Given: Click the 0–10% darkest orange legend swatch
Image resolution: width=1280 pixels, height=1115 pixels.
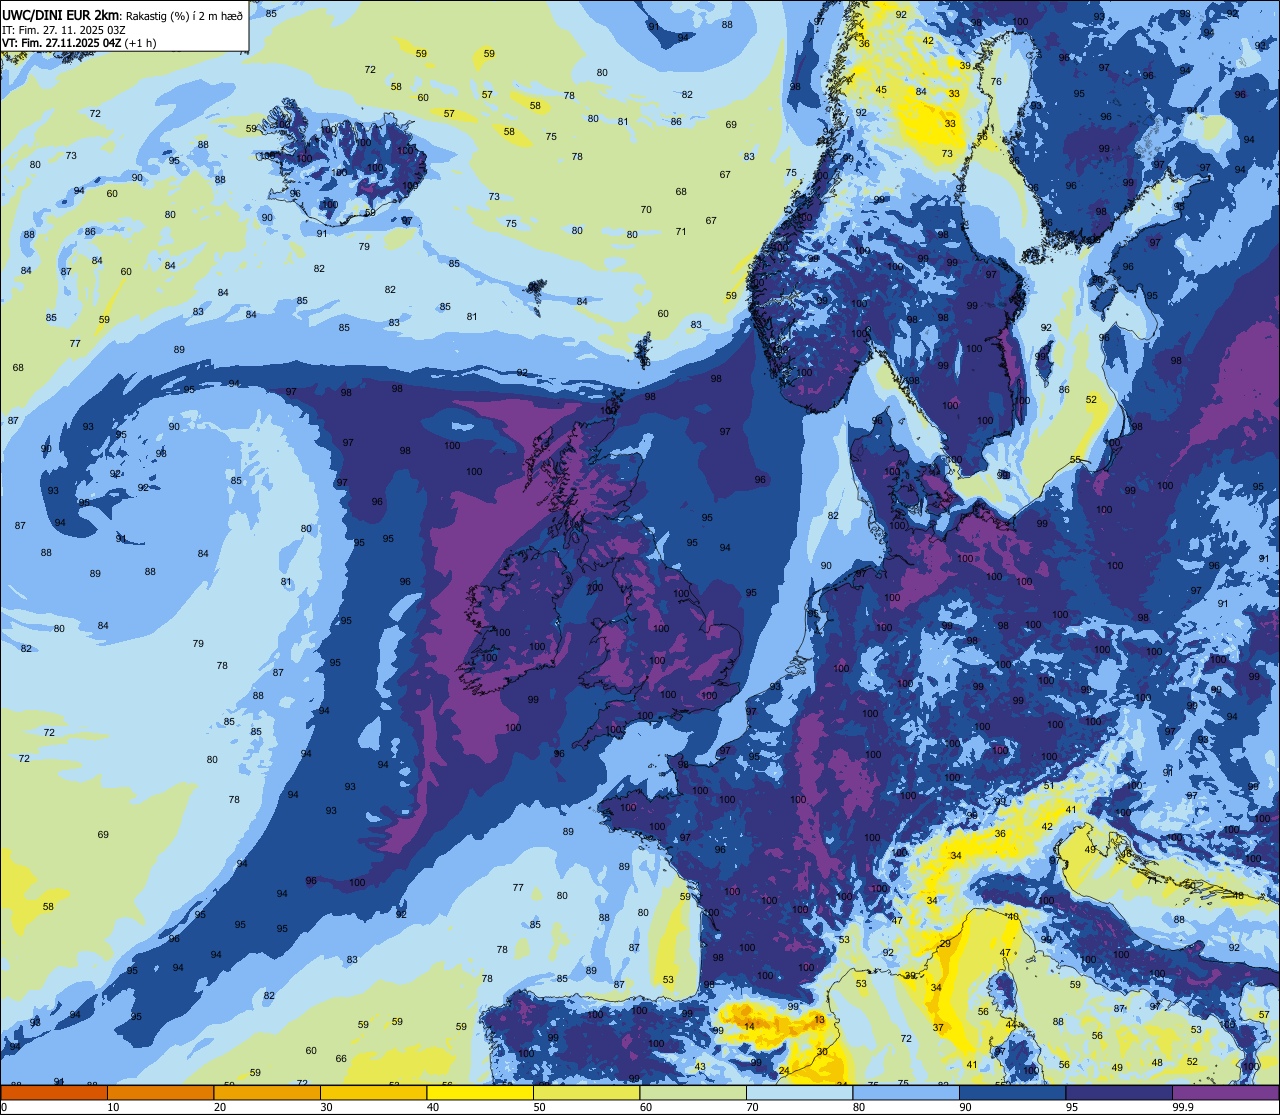Looking at the screenshot, I should click(x=54, y=1092).
